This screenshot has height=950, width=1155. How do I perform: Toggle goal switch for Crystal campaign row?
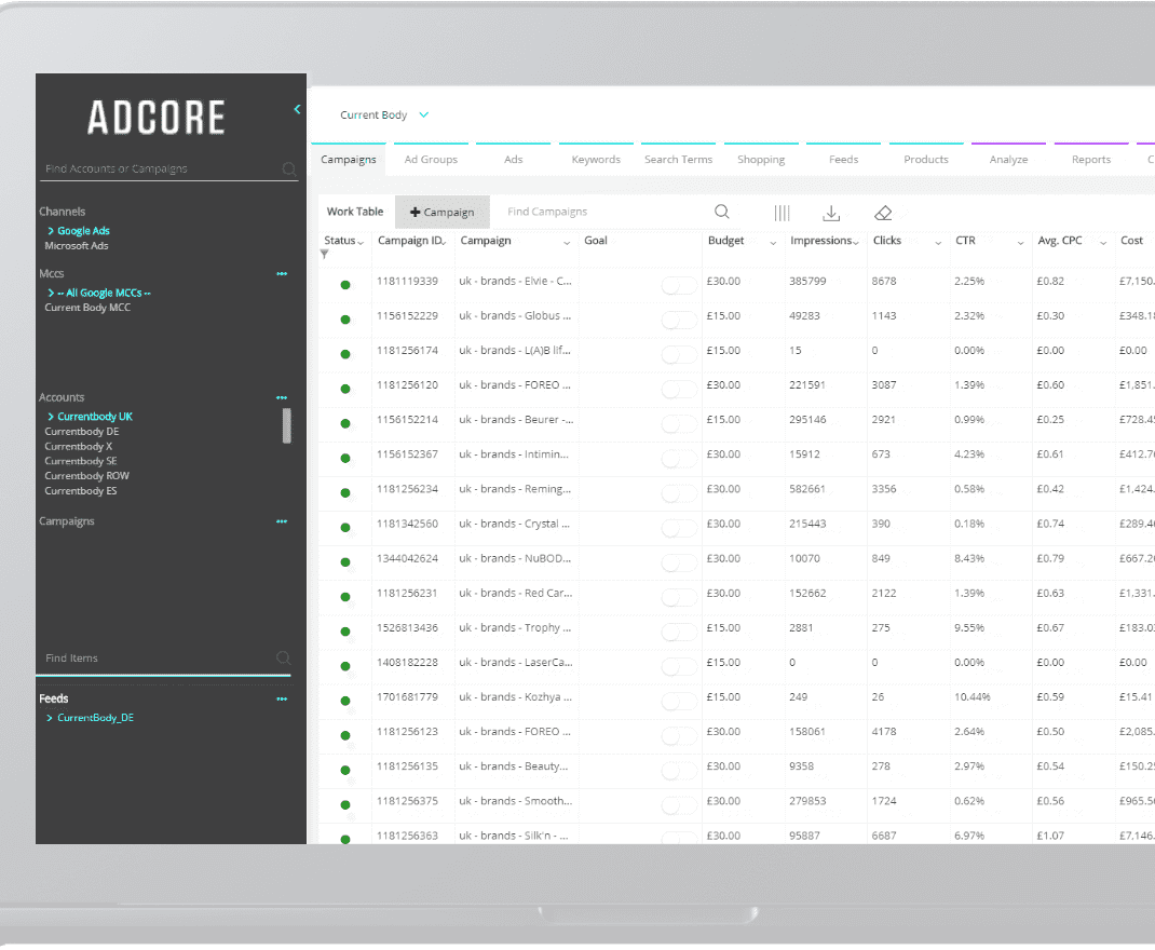tap(678, 528)
